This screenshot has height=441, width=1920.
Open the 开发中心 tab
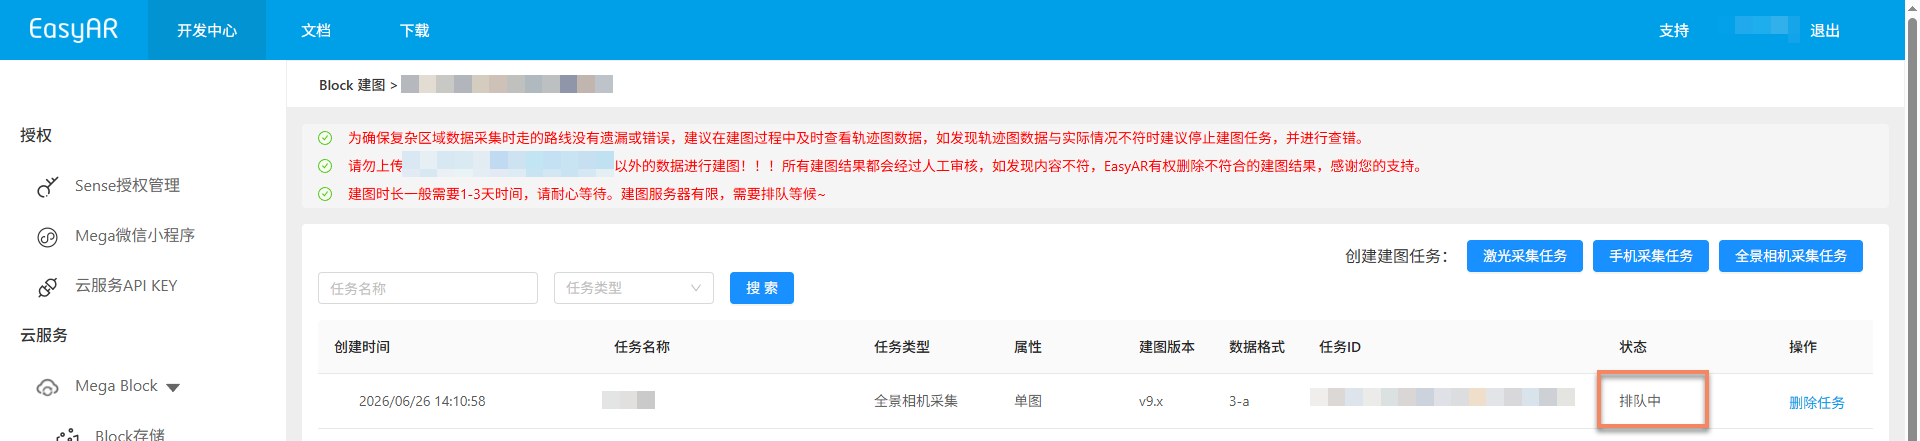coord(207,30)
